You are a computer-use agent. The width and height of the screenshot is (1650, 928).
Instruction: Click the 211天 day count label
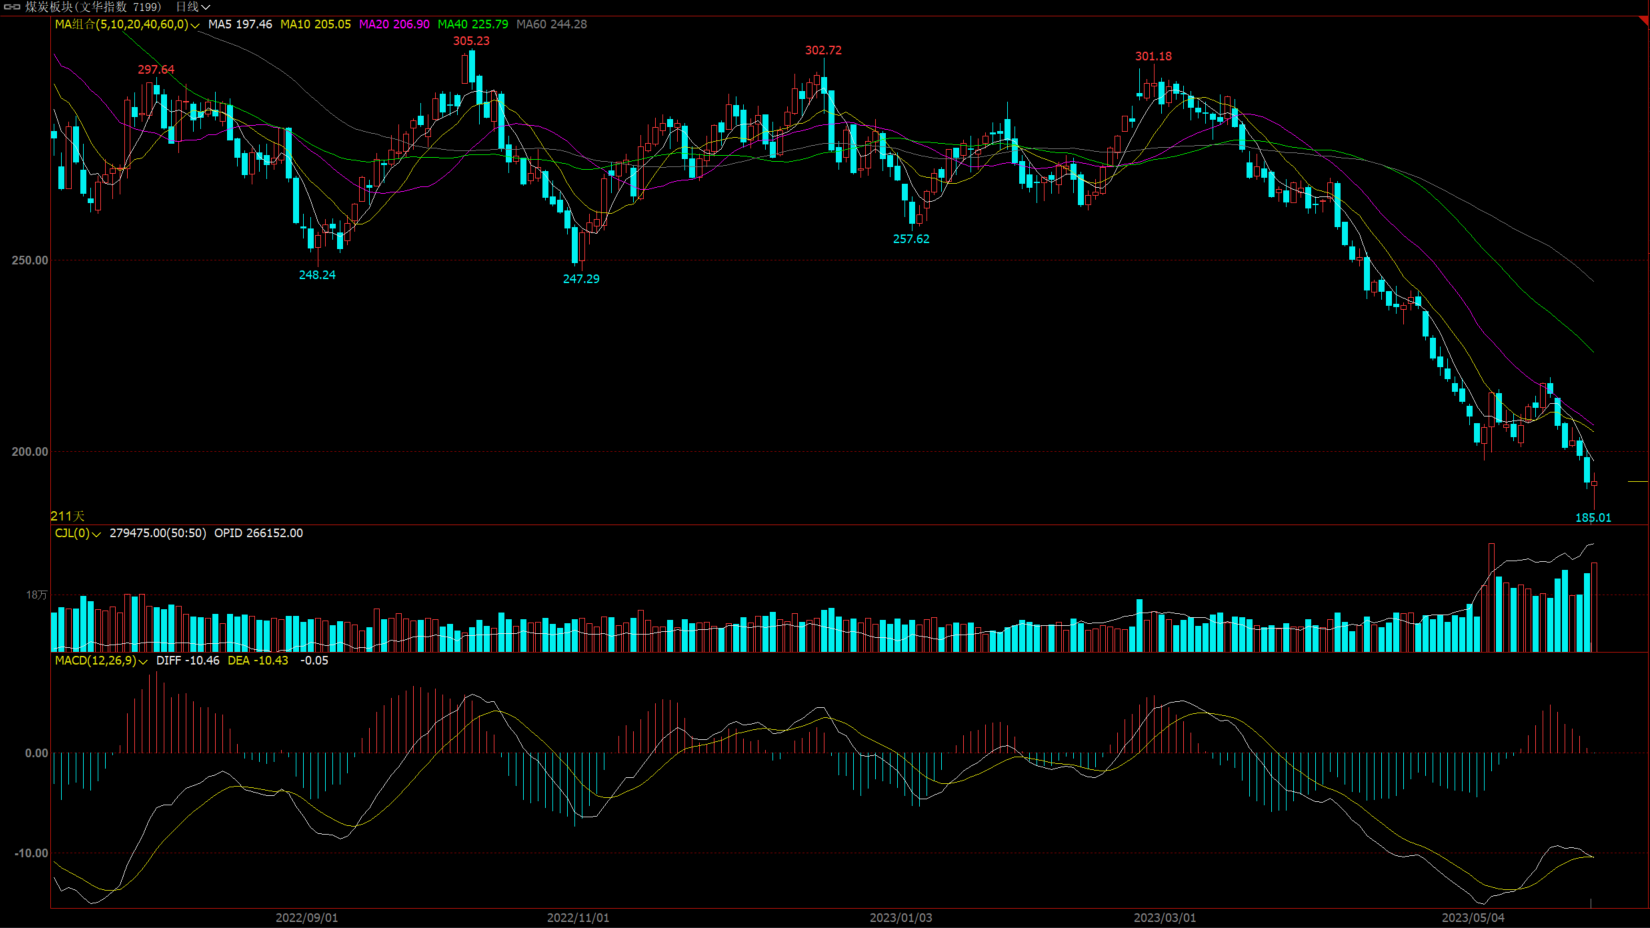pyautogui.click(x=68, y=516)
